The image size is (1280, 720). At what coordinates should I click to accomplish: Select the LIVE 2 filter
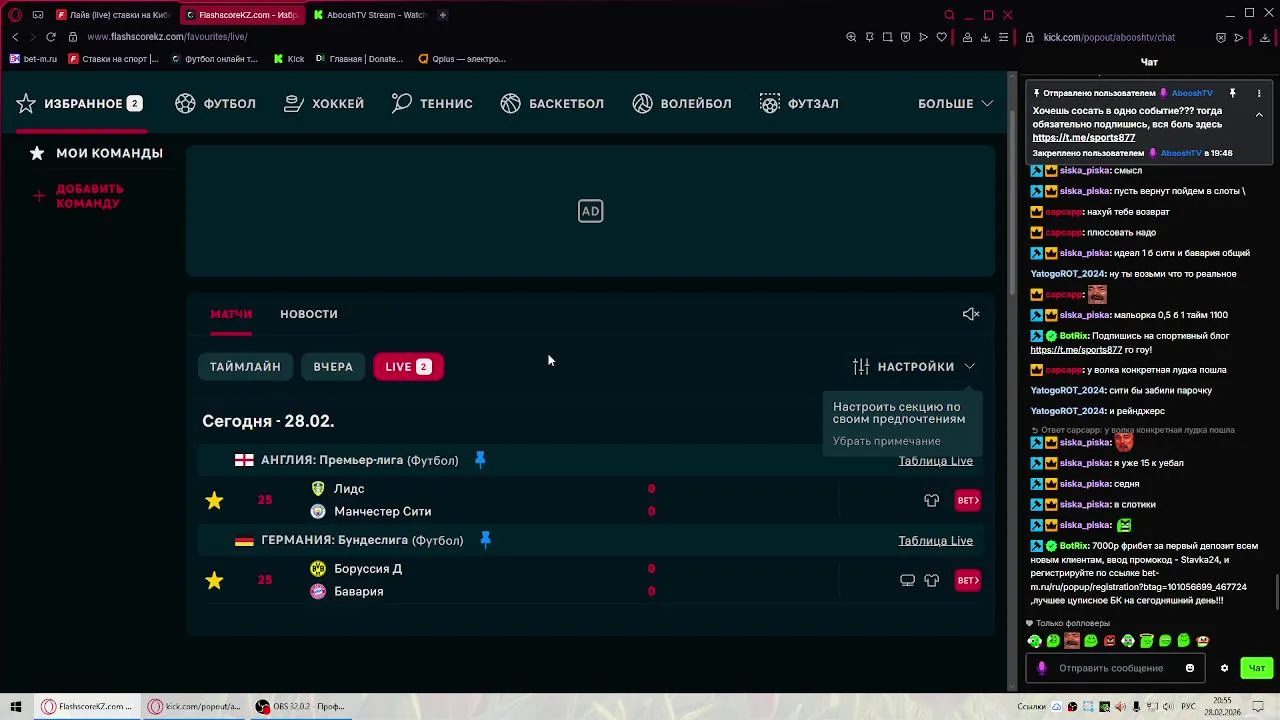[408, 367]
